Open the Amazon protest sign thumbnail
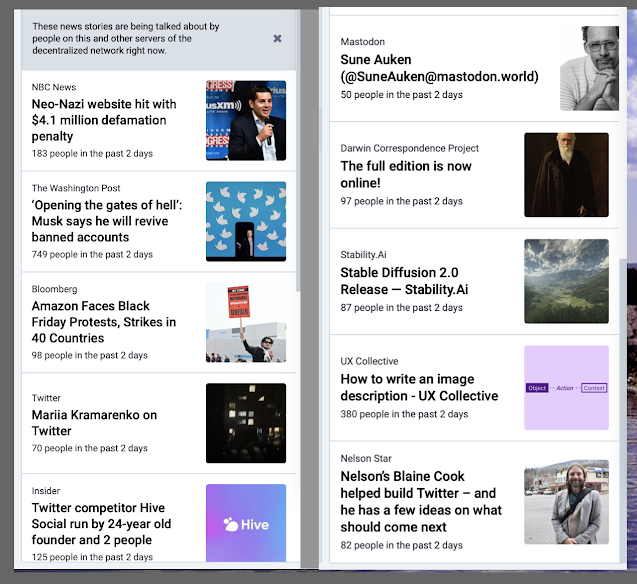 (246, 322)
